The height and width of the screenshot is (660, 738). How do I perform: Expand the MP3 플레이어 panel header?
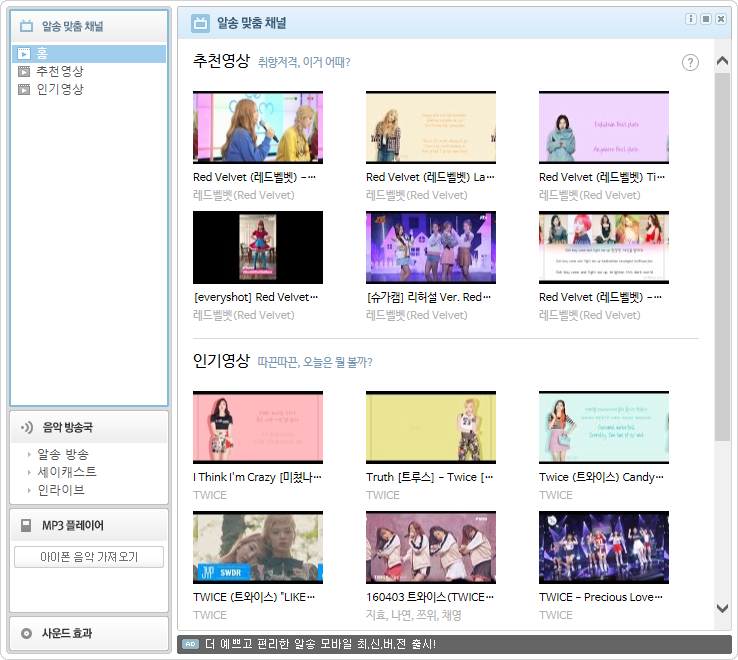[x=89, y=525]
